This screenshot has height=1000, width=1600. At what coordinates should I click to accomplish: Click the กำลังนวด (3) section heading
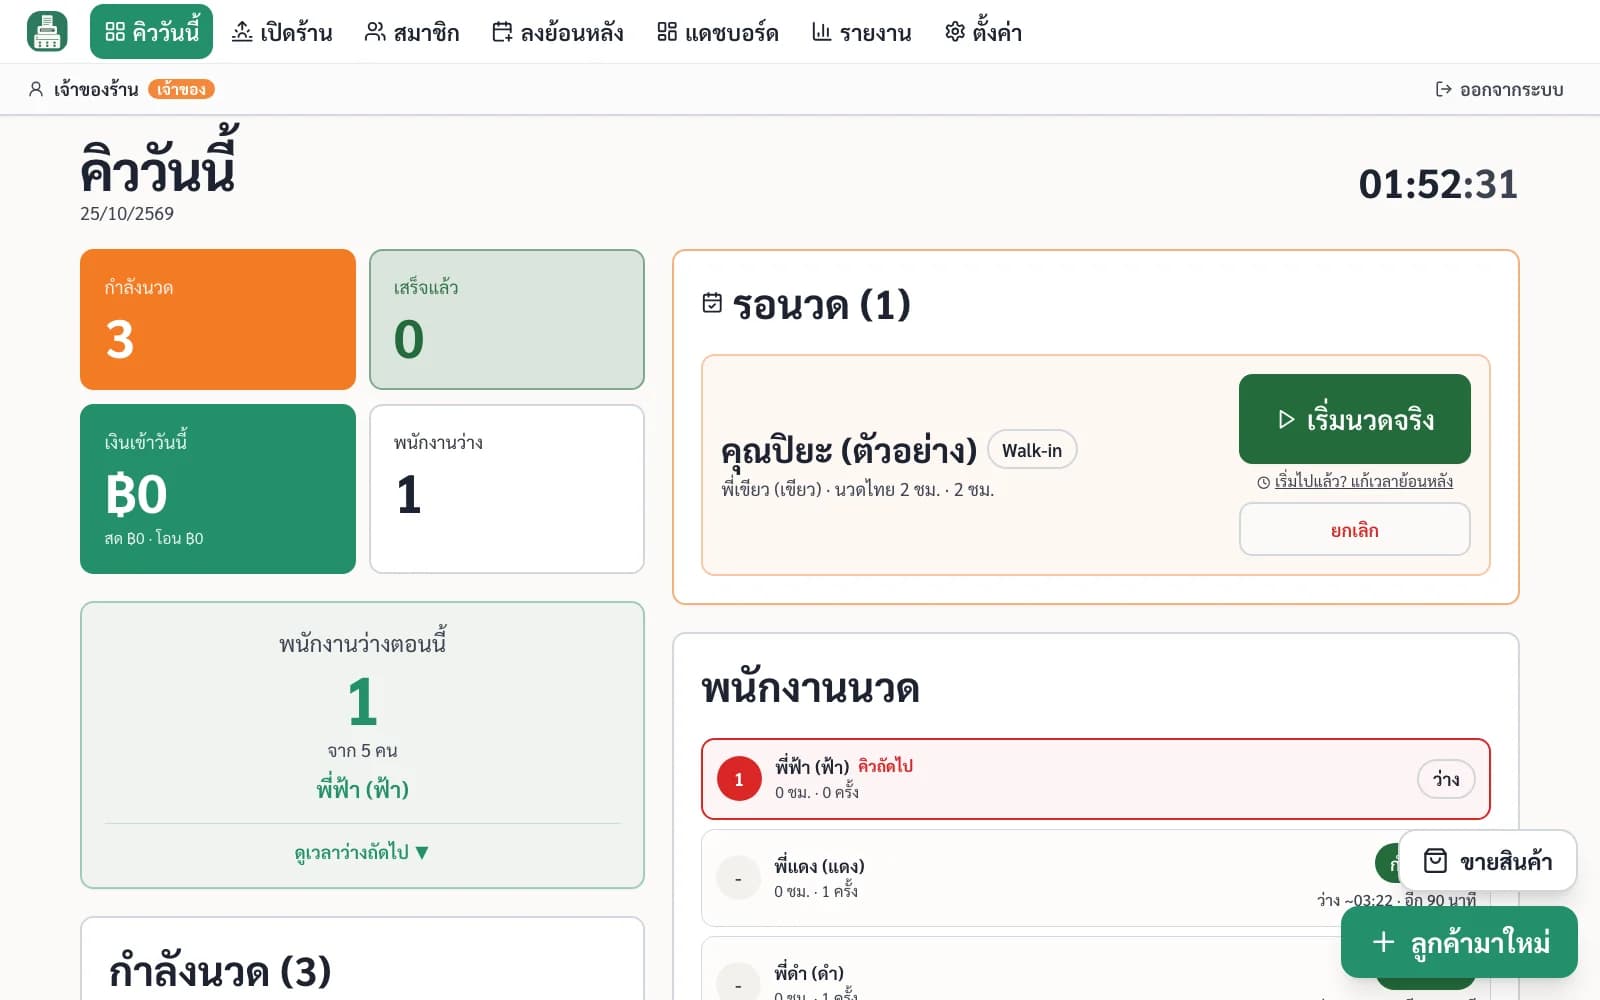point(220,971)
